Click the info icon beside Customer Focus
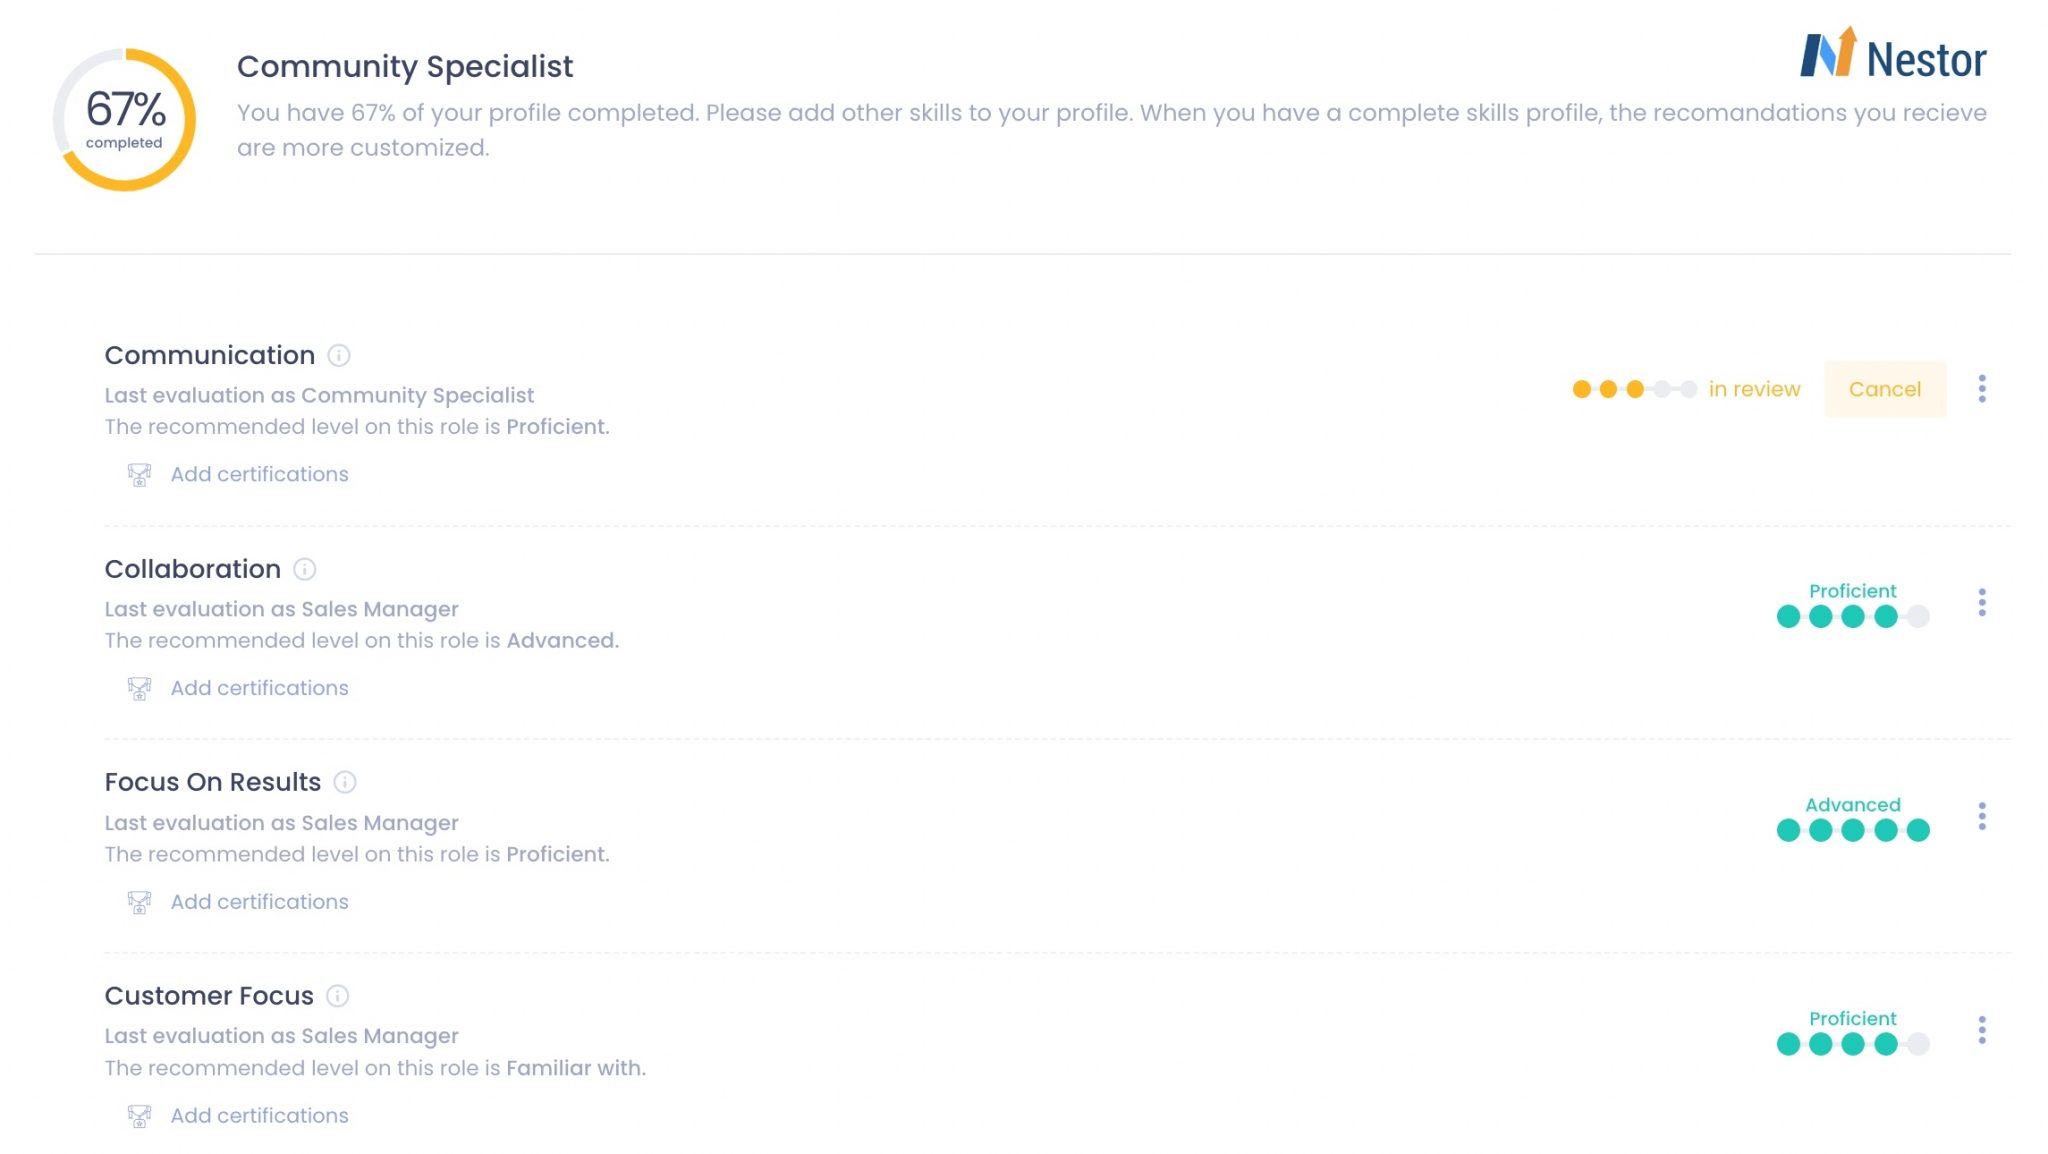Image resolution: width=2048 pixels, height=1154 pixels. pos(338,997)
